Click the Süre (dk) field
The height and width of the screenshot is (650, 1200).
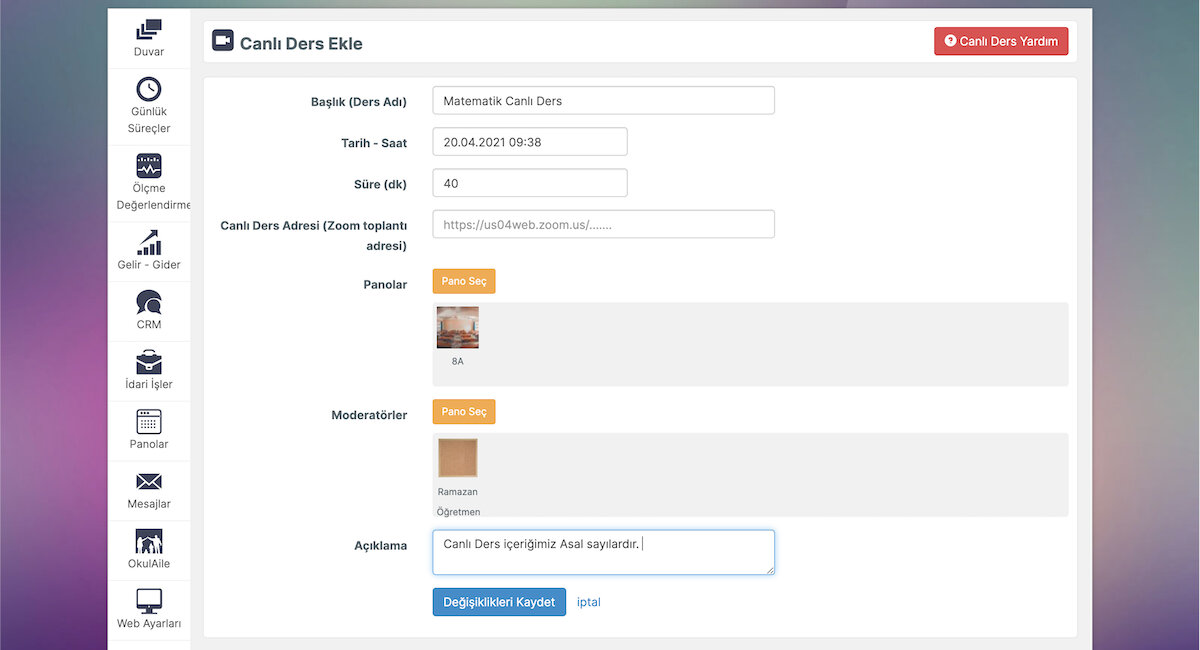530,183
